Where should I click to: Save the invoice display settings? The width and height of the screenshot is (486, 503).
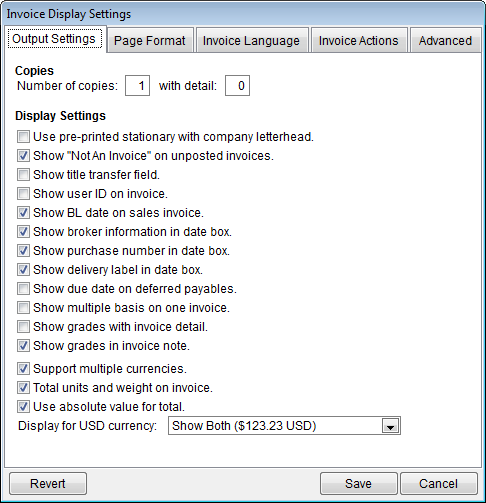359,483
